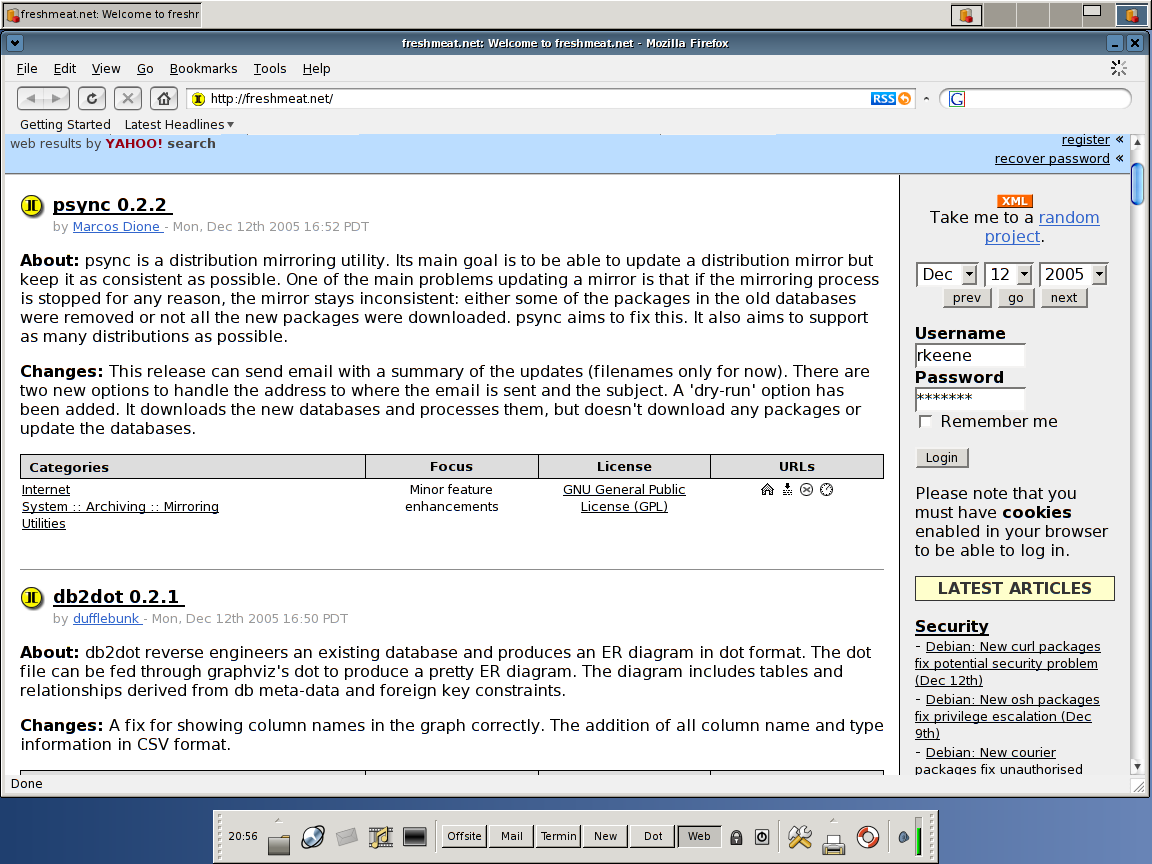Enable the Remember me checkbox
This screenshot has width=1152, height=864.
tap(925, 421)
